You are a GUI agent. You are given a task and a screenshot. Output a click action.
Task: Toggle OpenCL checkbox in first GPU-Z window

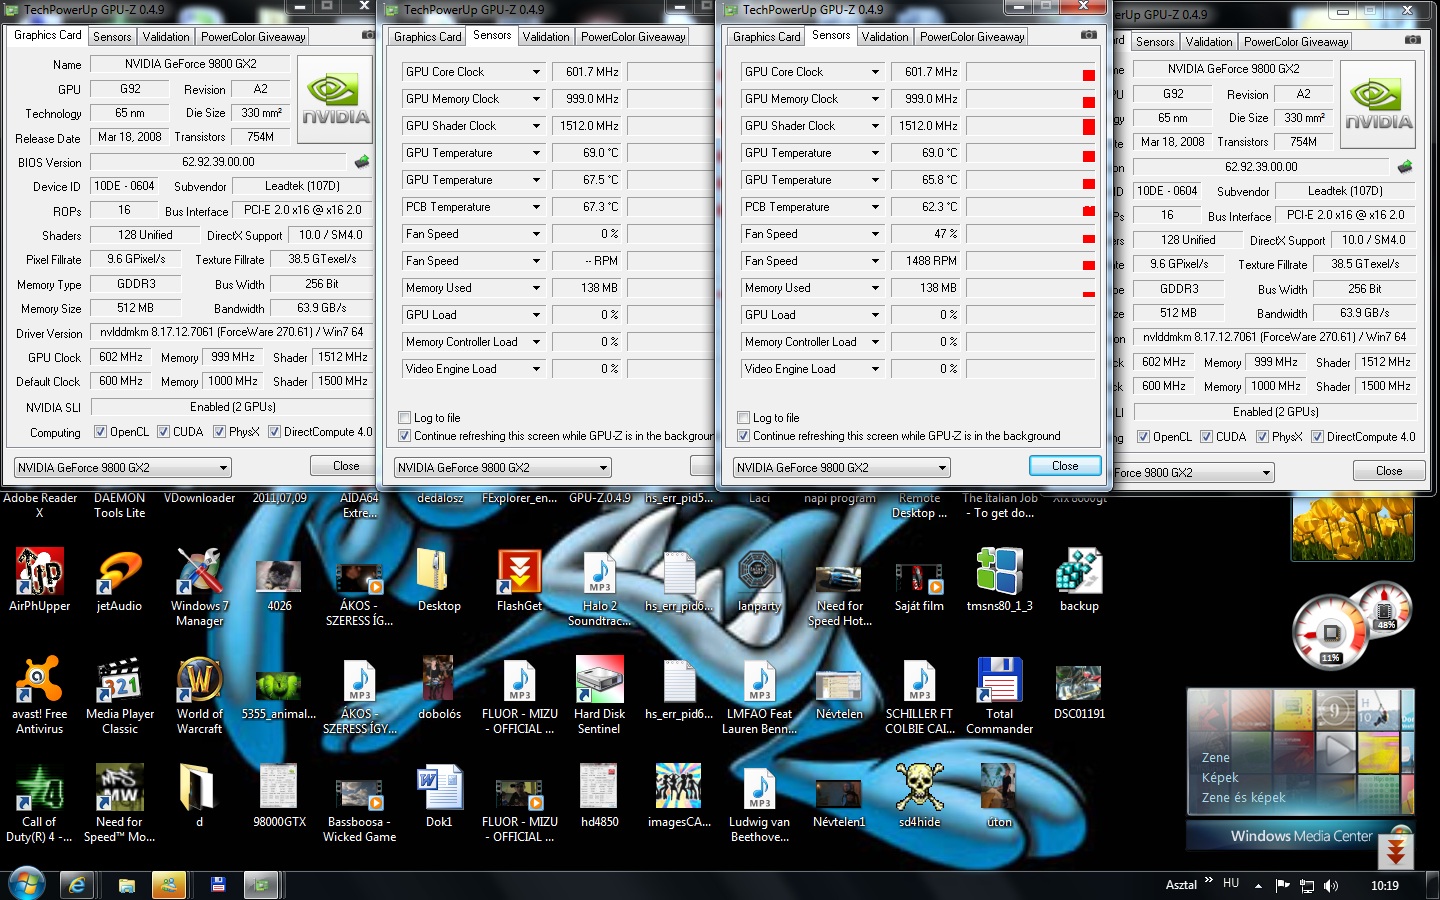tap(100, 432)
